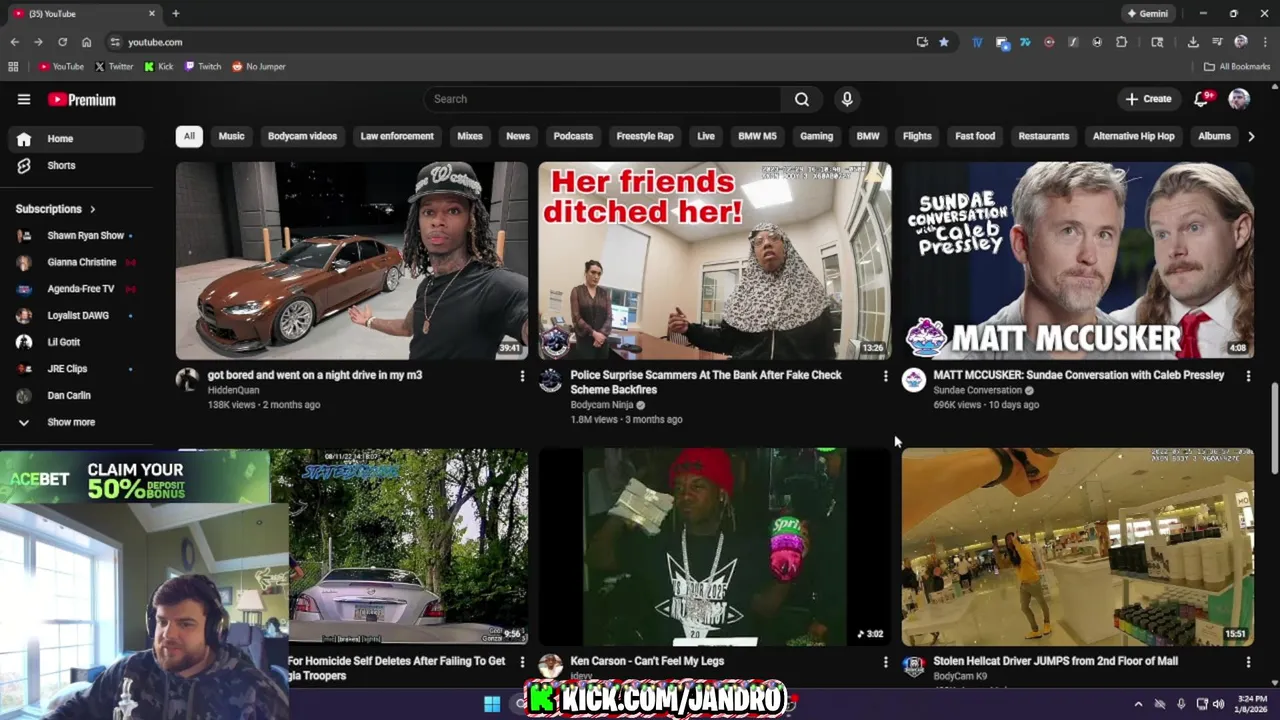Open the browser apps grid shortcut
This screenshot has width=1280, height=720.
tap(13, 67)
